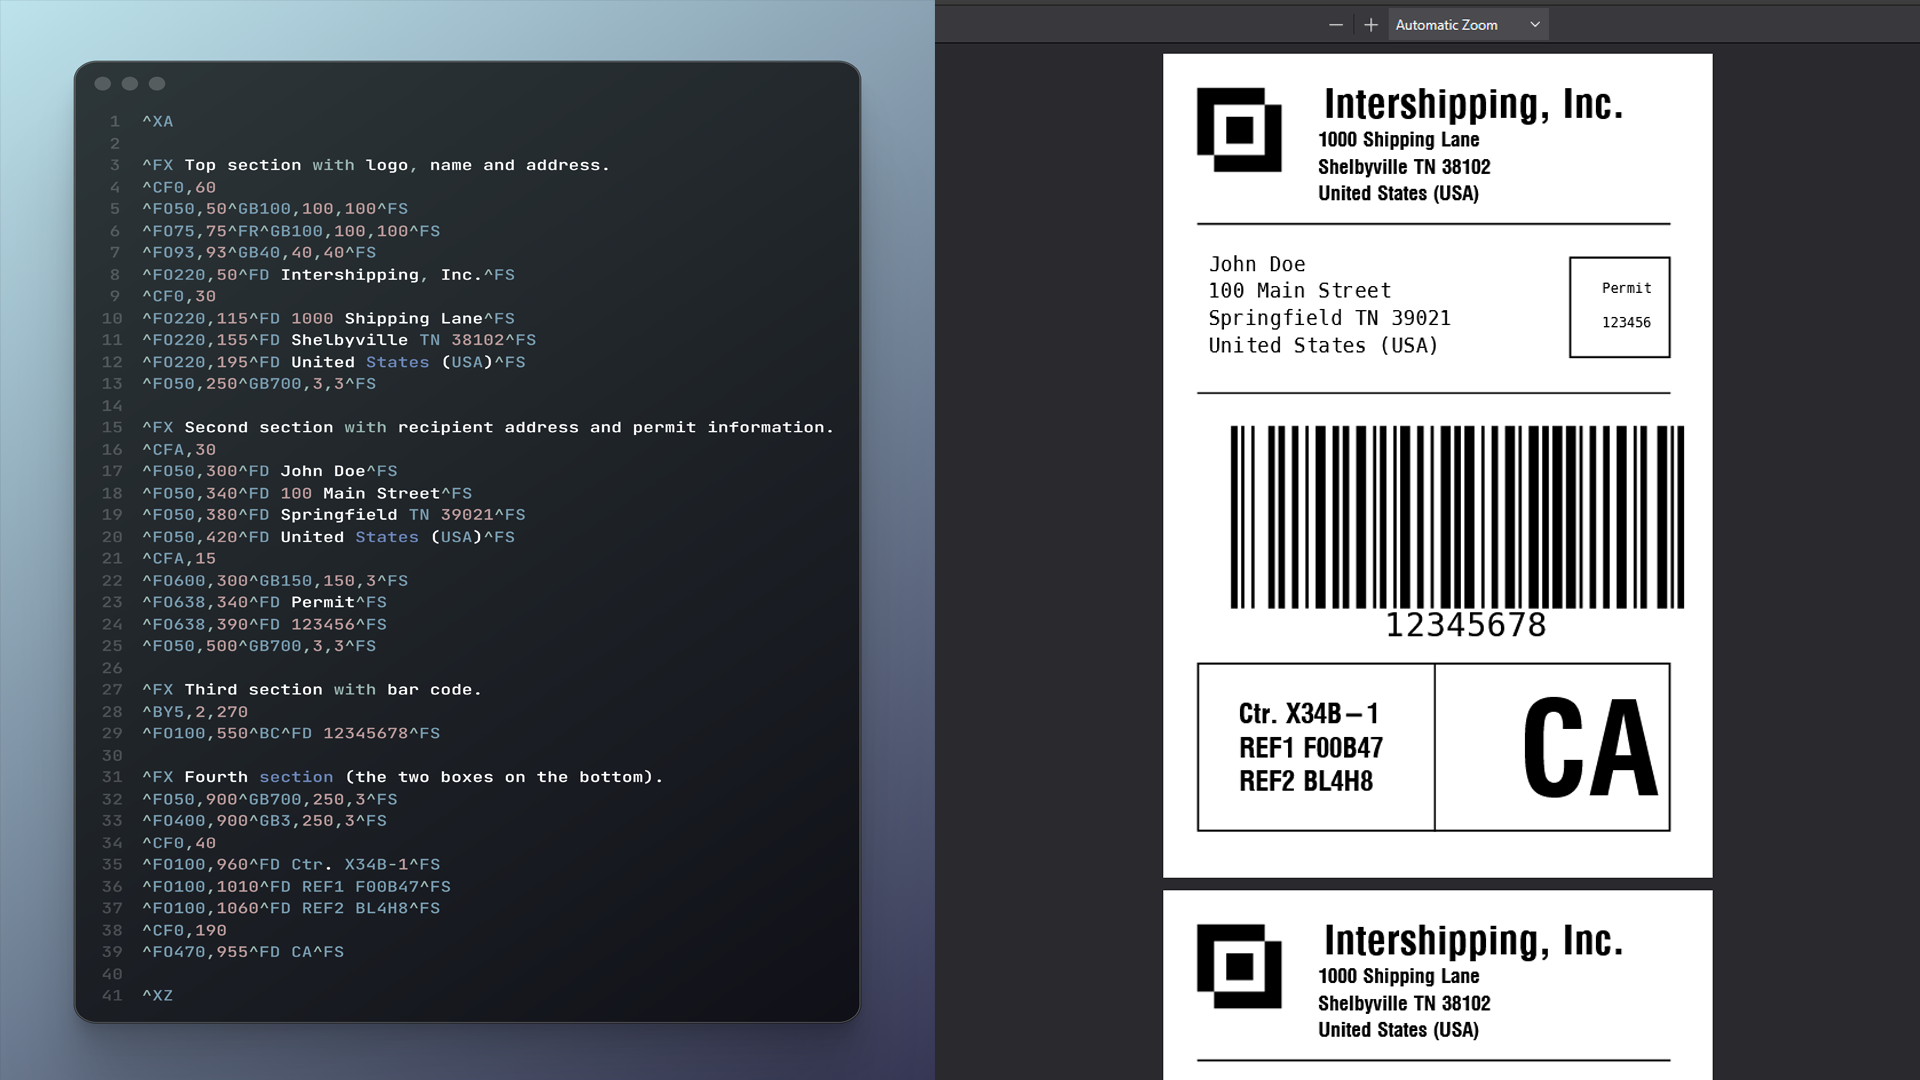Image resolution: width=1920 pixels, height=1080 pixels.
Task: Click the ^XZ closing code line
Action: (x=157, y=996)
